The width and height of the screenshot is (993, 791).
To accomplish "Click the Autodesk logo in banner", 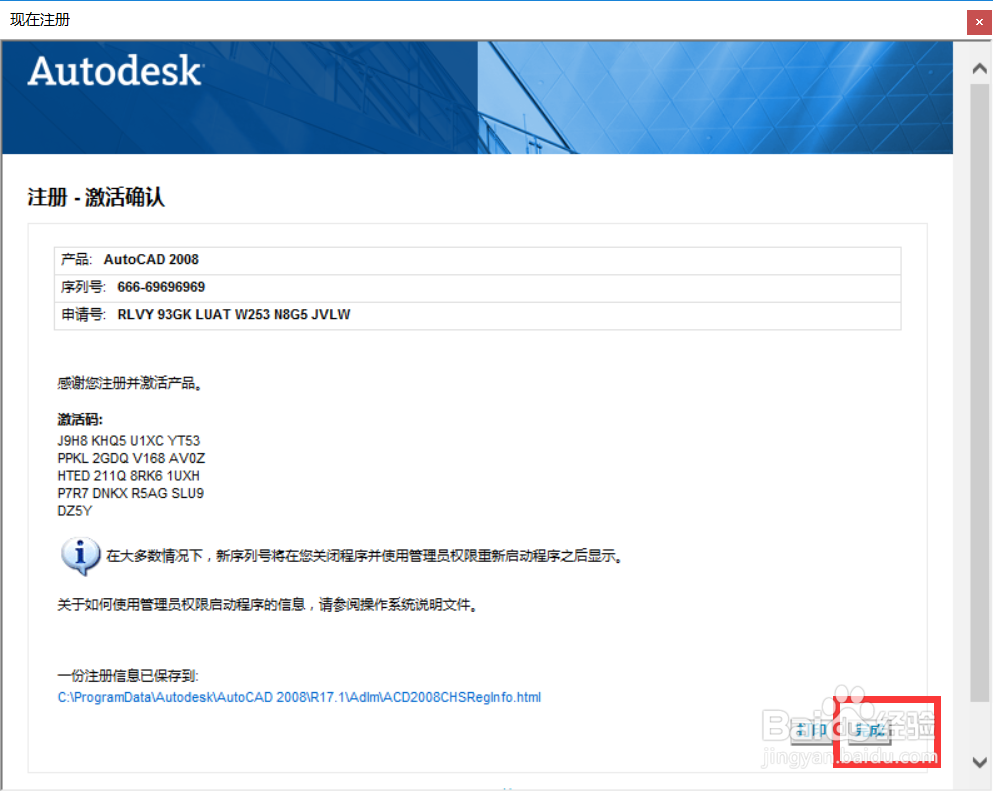I will 115,70.
